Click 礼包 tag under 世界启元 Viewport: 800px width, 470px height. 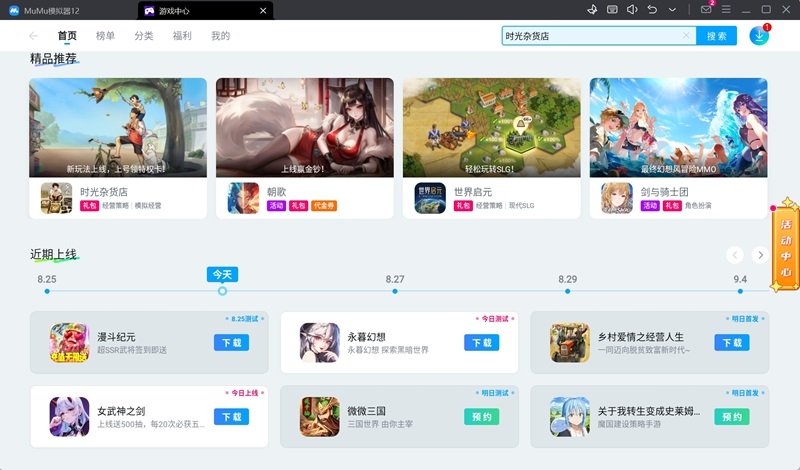(463, 206)
